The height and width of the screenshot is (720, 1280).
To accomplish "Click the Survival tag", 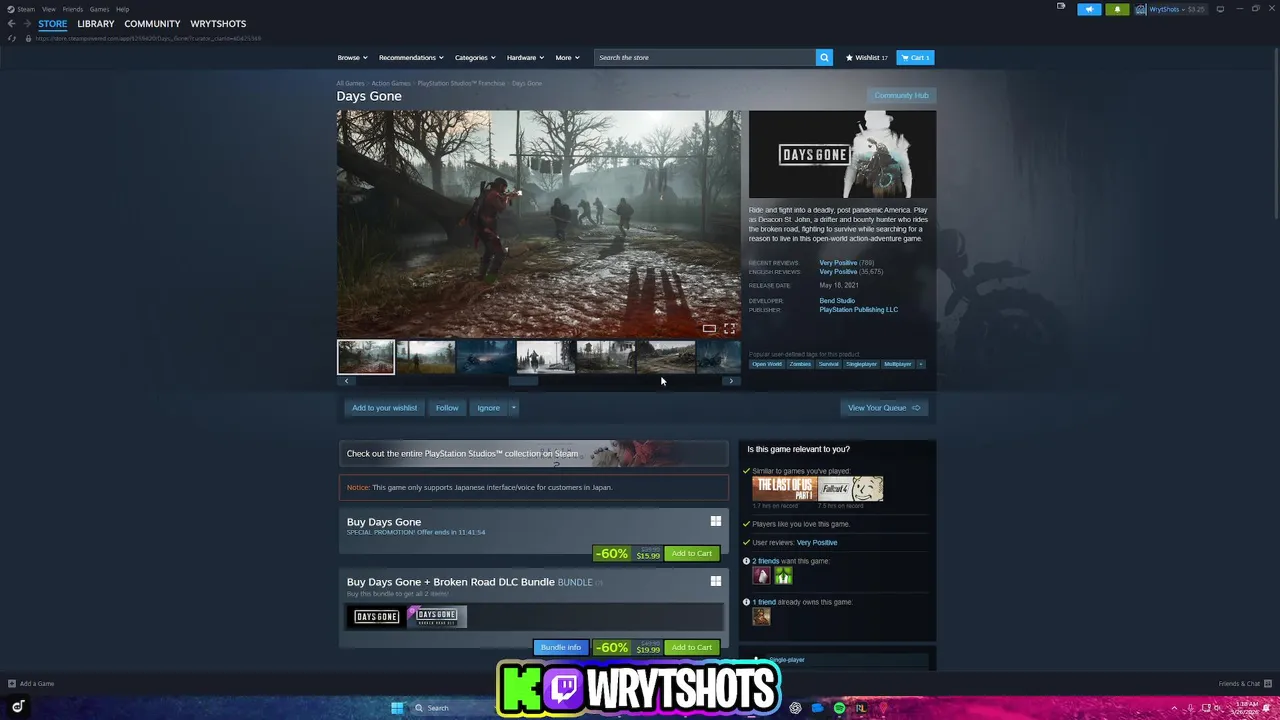I will [x=828, y=364].
